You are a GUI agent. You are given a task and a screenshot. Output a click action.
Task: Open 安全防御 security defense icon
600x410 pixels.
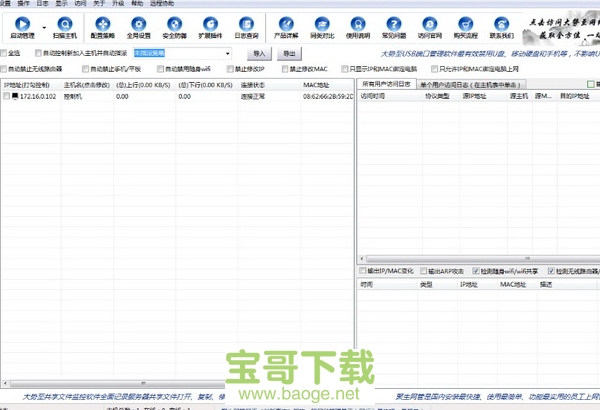(x=174, y=24)
